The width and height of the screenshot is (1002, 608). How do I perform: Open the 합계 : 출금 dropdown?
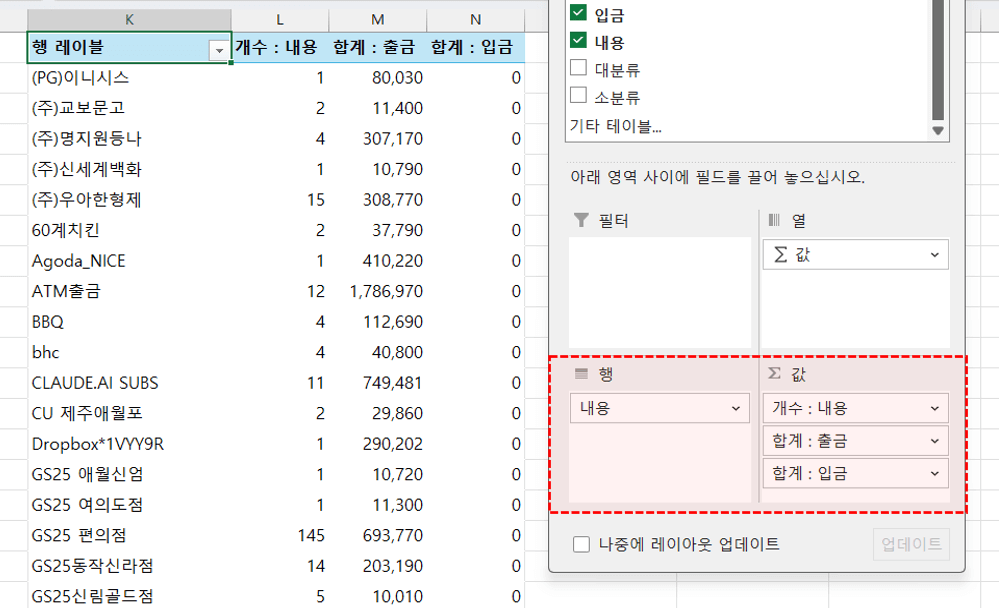pos(933,440)
